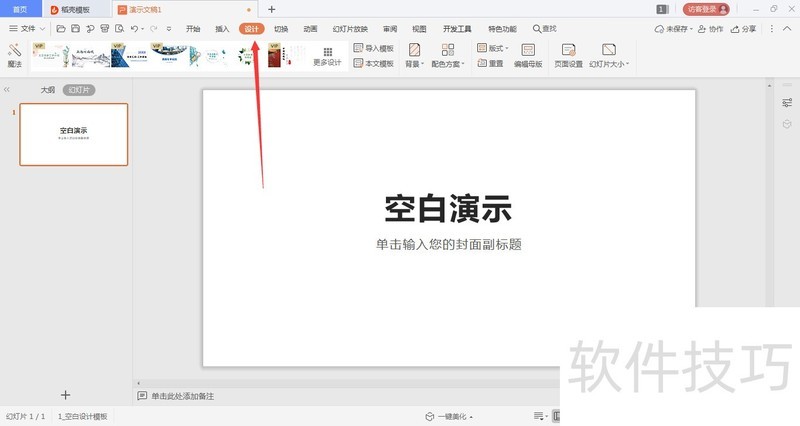The height and width of the screenshot is (426, 800).
Task: Add a new slide with the plus icon
Action: coord(65,395)
